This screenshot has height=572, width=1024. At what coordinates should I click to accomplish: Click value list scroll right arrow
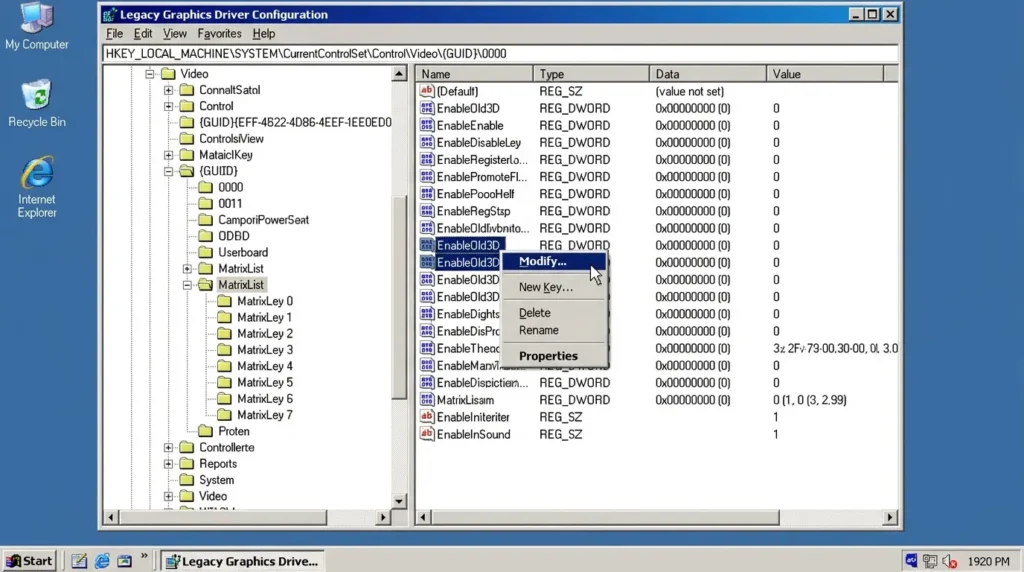coord(889,517)
